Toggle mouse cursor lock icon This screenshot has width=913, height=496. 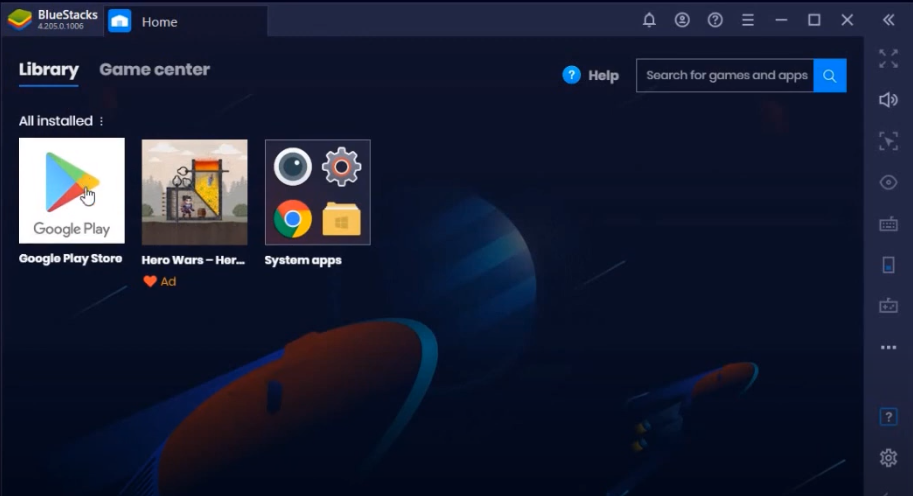889,141
